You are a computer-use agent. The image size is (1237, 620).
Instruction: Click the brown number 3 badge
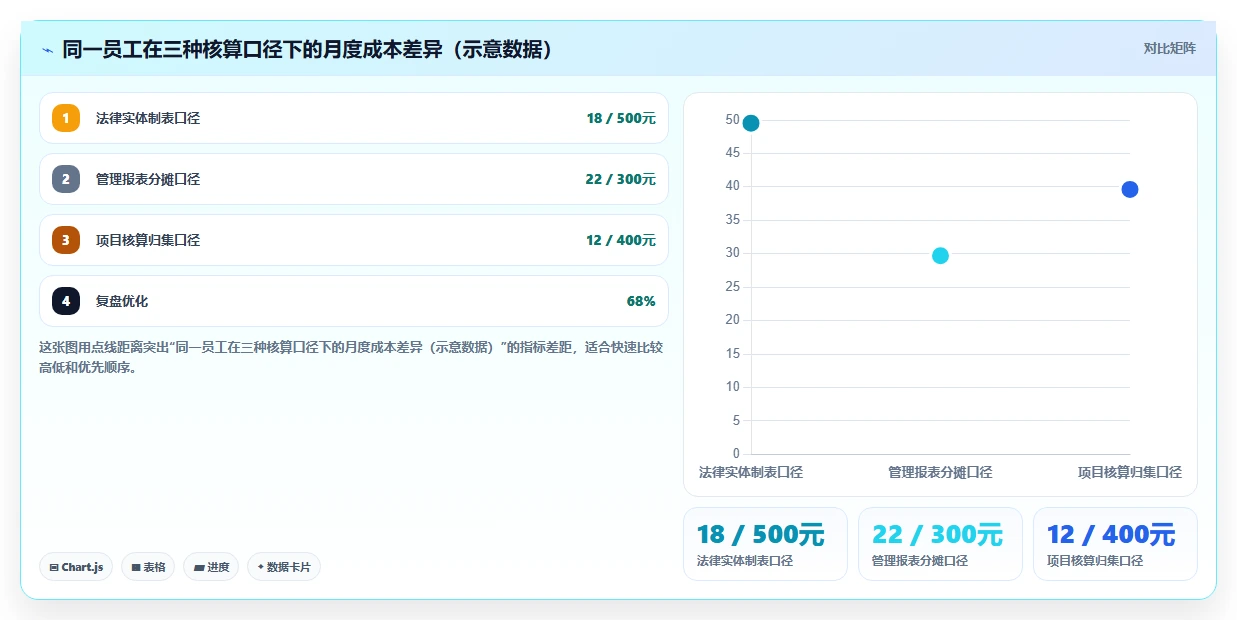(x=66, y=240)
